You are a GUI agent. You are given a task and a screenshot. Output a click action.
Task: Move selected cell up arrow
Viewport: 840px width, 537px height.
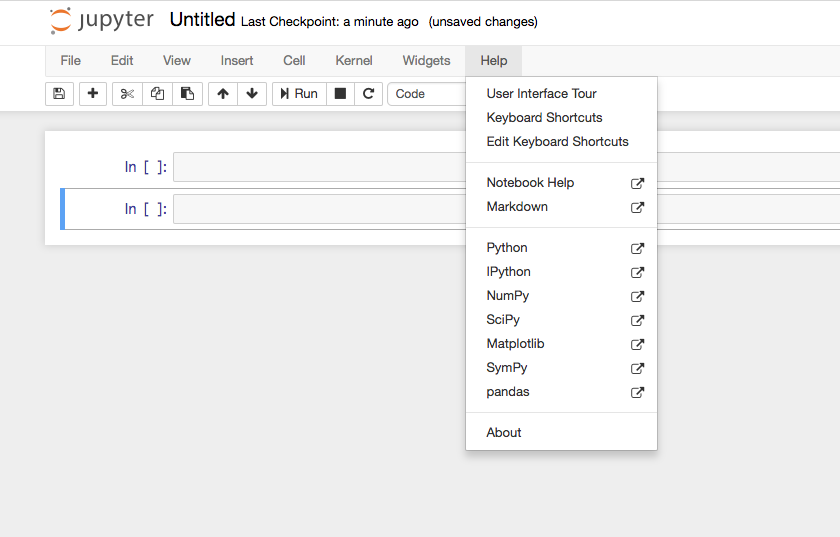coord(223,94)
